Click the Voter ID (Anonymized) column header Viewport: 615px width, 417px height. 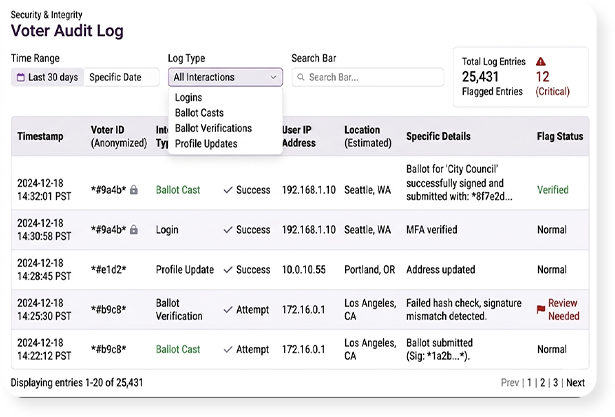119,136
